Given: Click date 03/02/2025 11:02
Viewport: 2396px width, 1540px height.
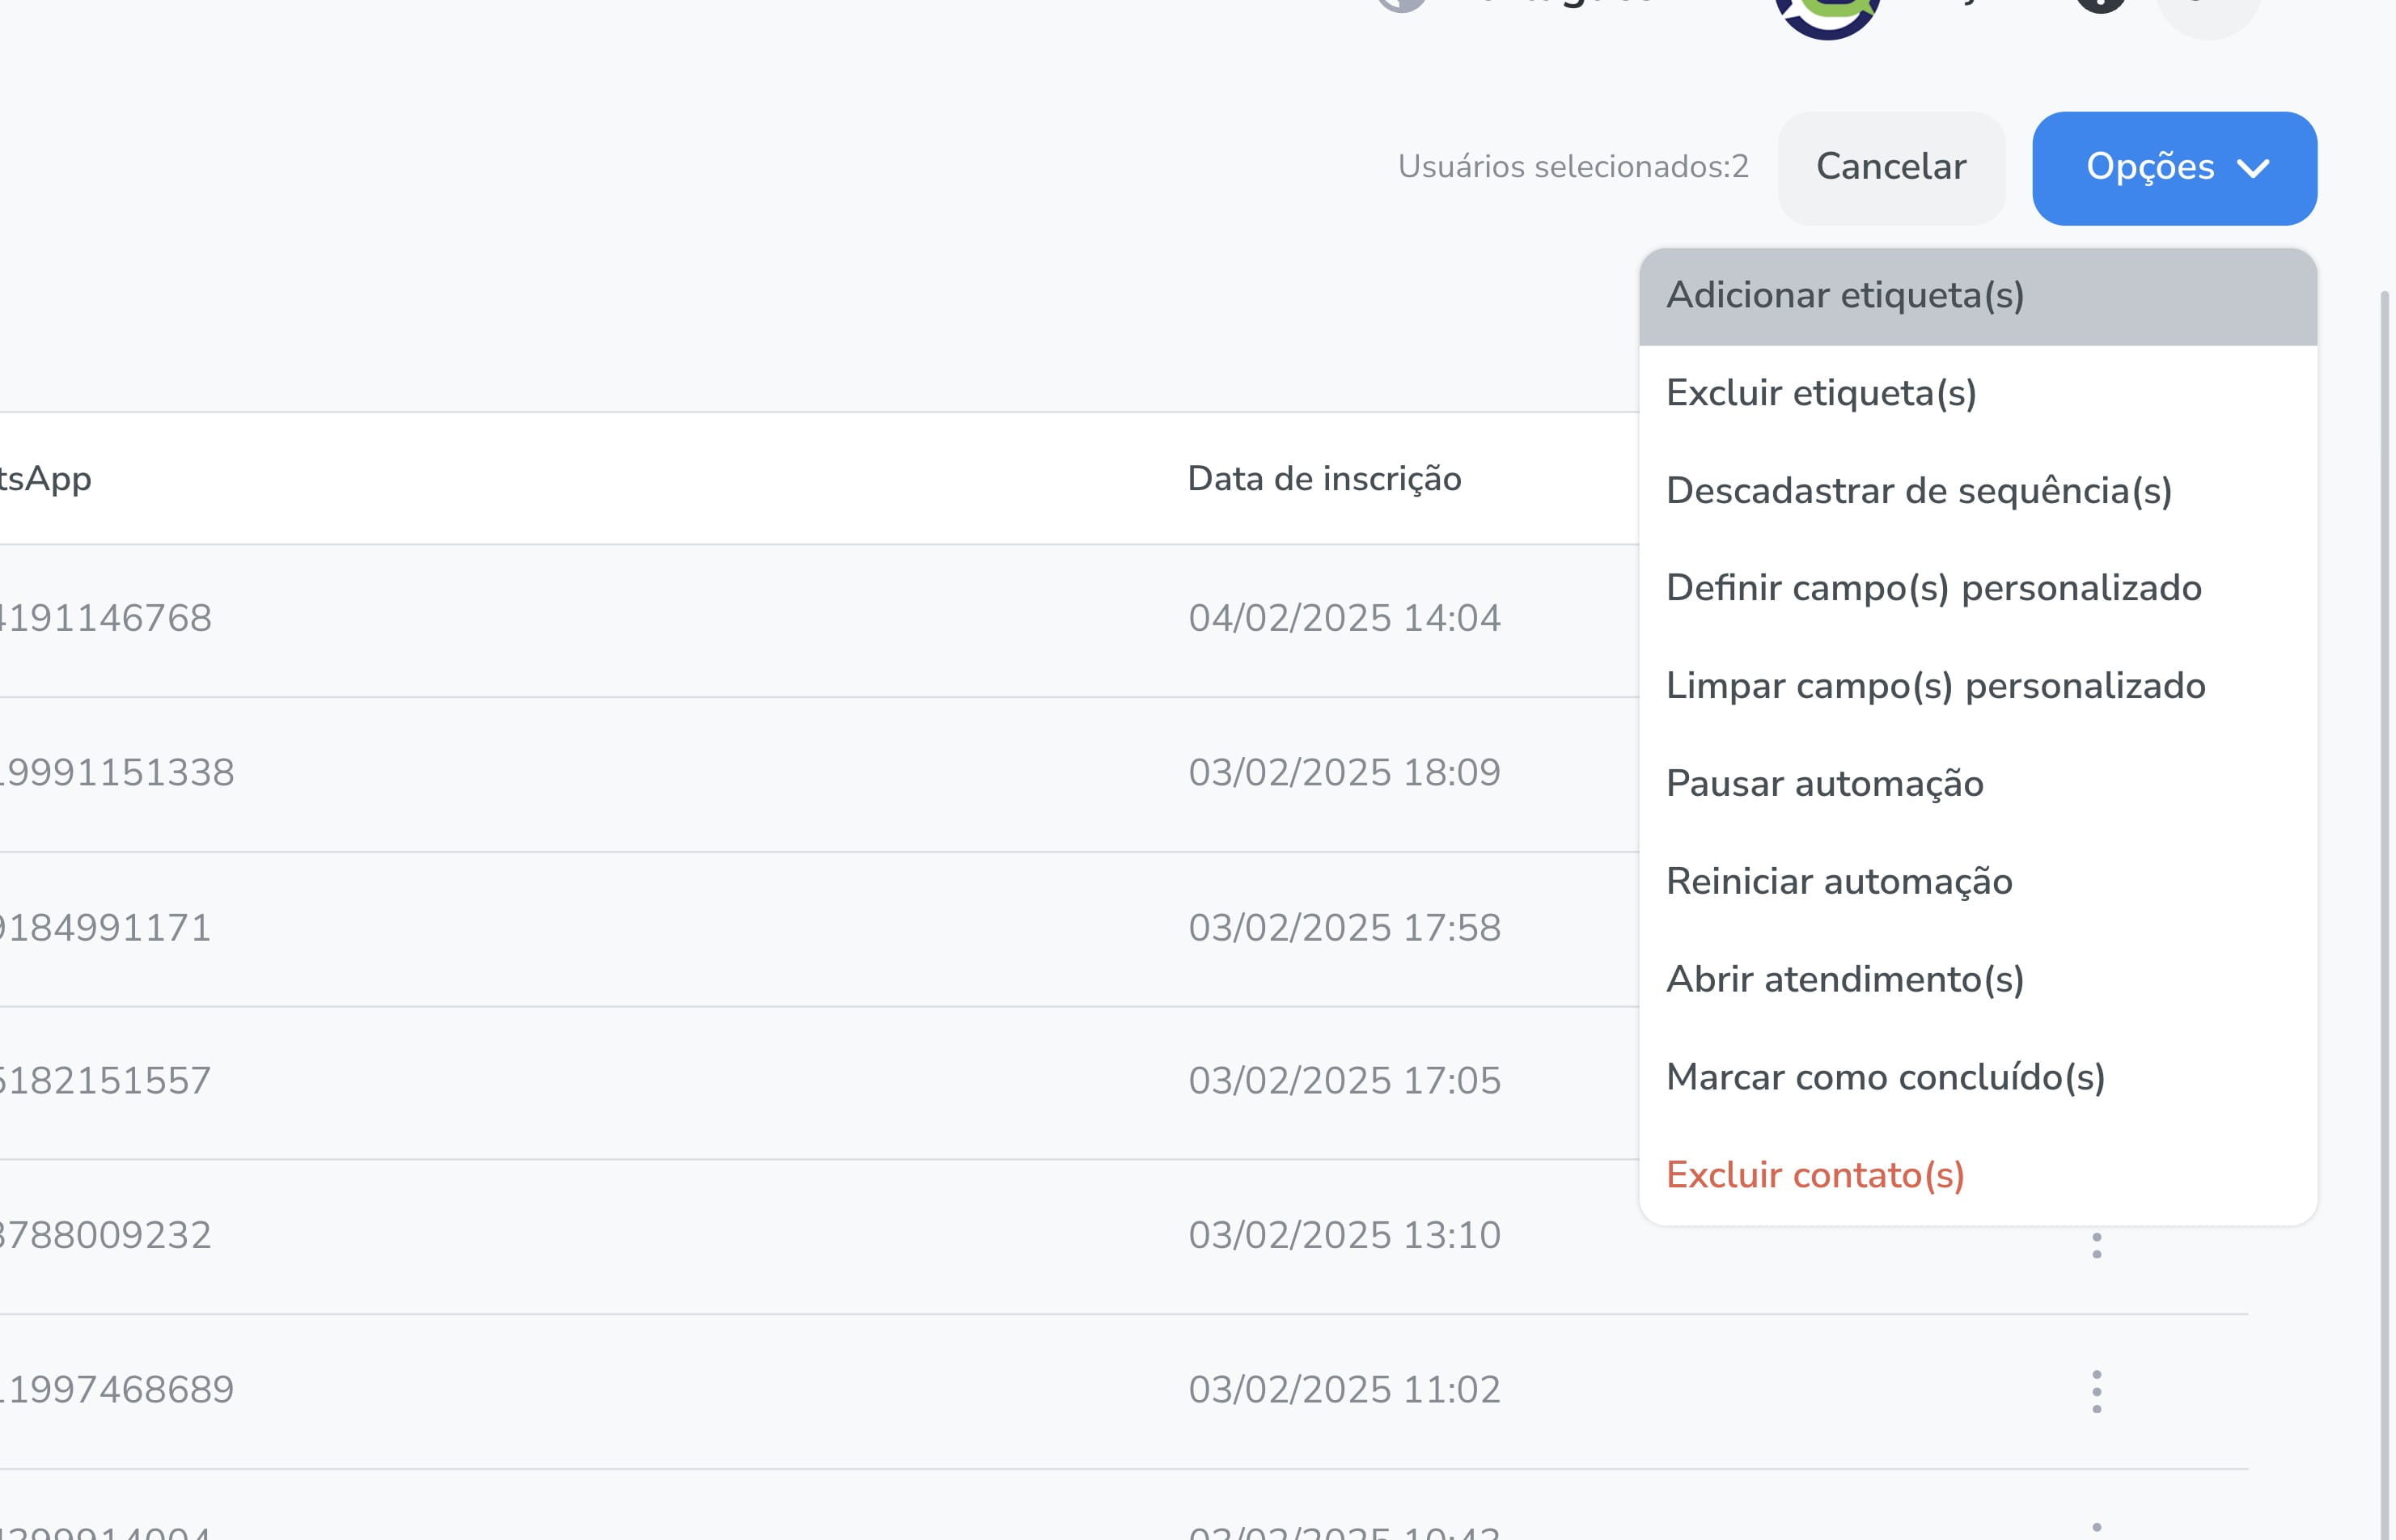Looking at the screenshot, I should (x=1344, y=1390).
